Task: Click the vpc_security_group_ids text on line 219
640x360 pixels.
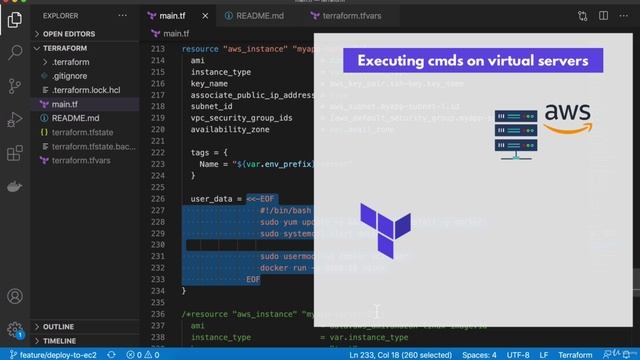Action: pos(241,118)
